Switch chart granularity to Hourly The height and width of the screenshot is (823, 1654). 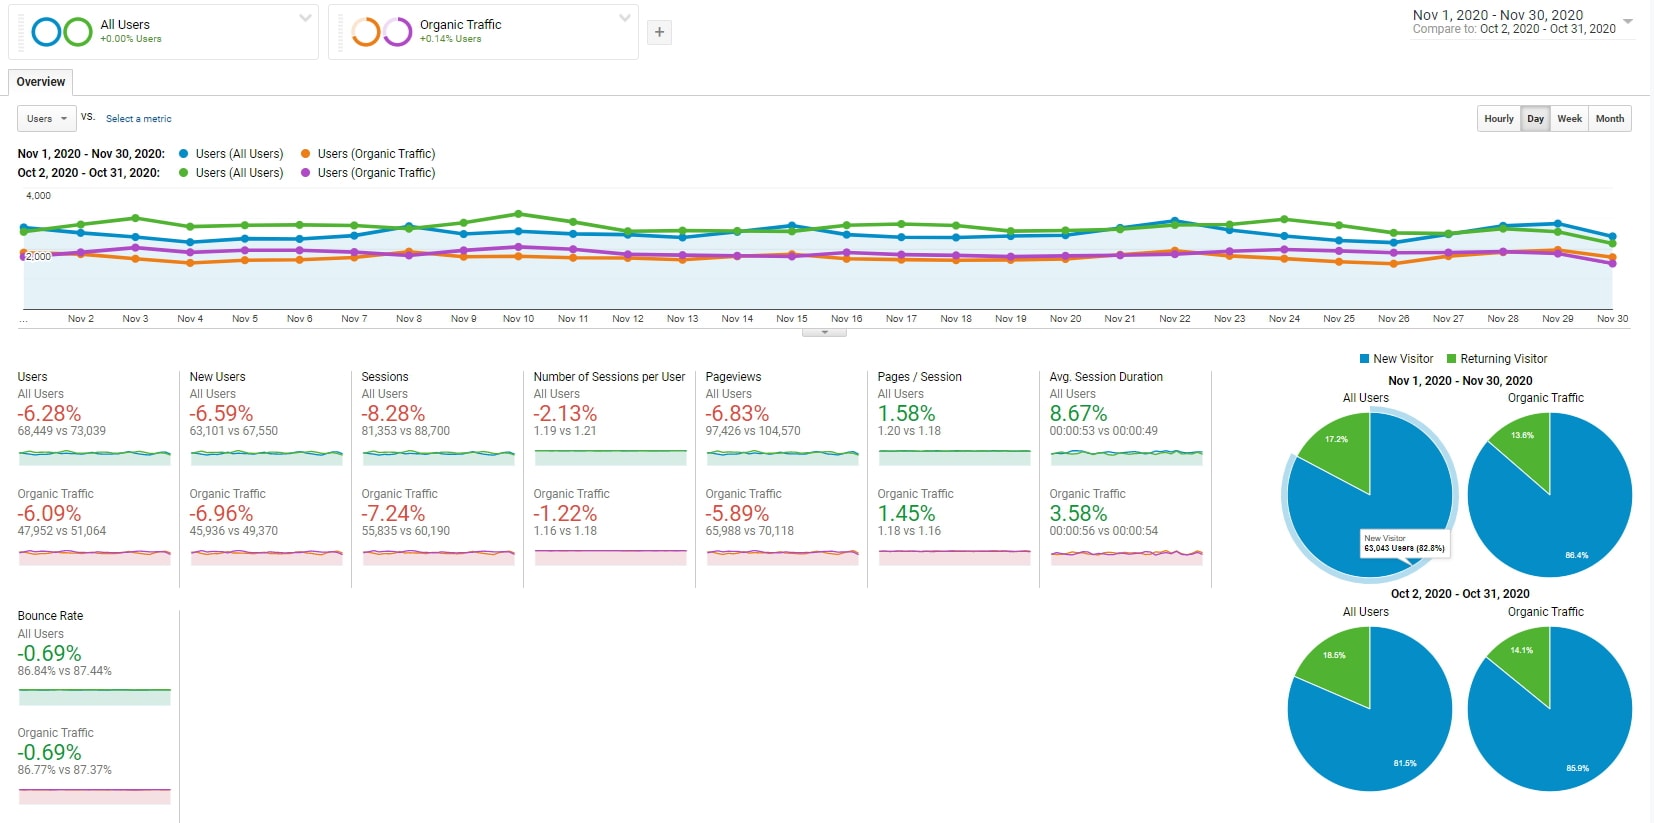tap(1499, 118)
